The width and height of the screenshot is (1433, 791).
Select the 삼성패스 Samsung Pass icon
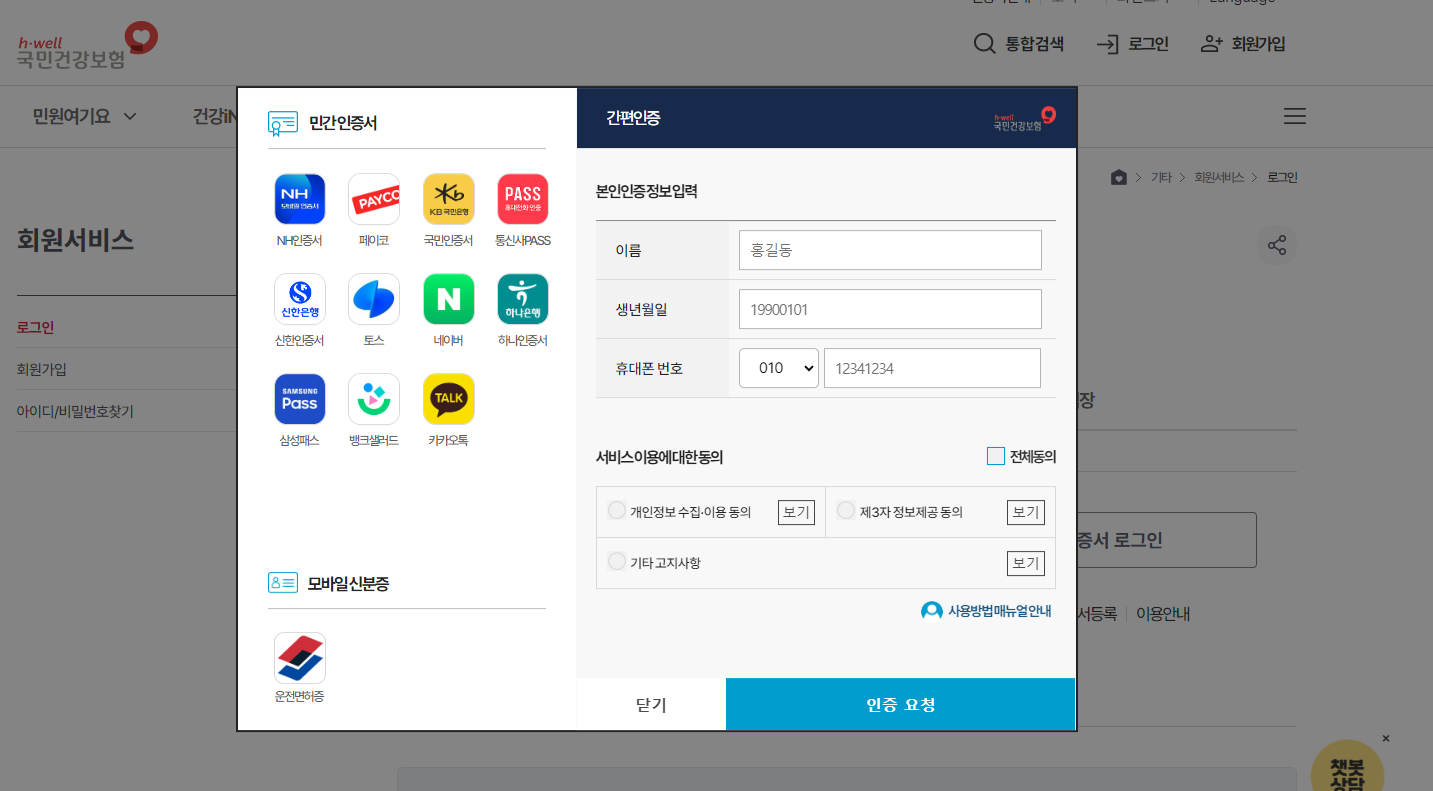click(300, 399)
